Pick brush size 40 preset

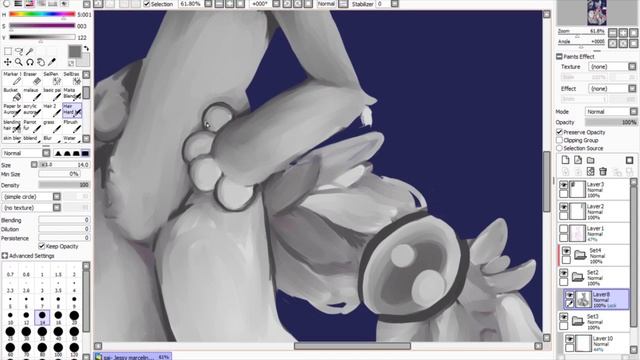[58, 333]
